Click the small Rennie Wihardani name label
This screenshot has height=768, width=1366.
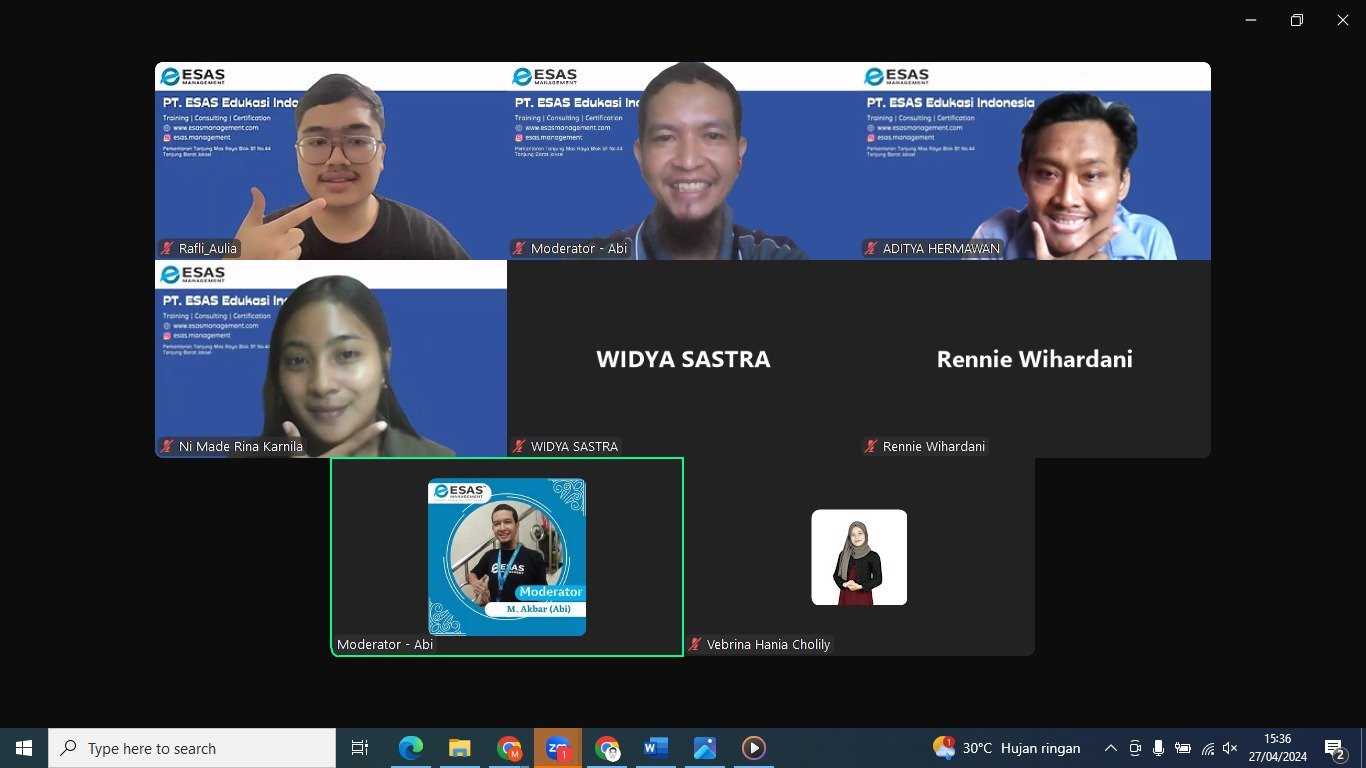coord(934,447)
